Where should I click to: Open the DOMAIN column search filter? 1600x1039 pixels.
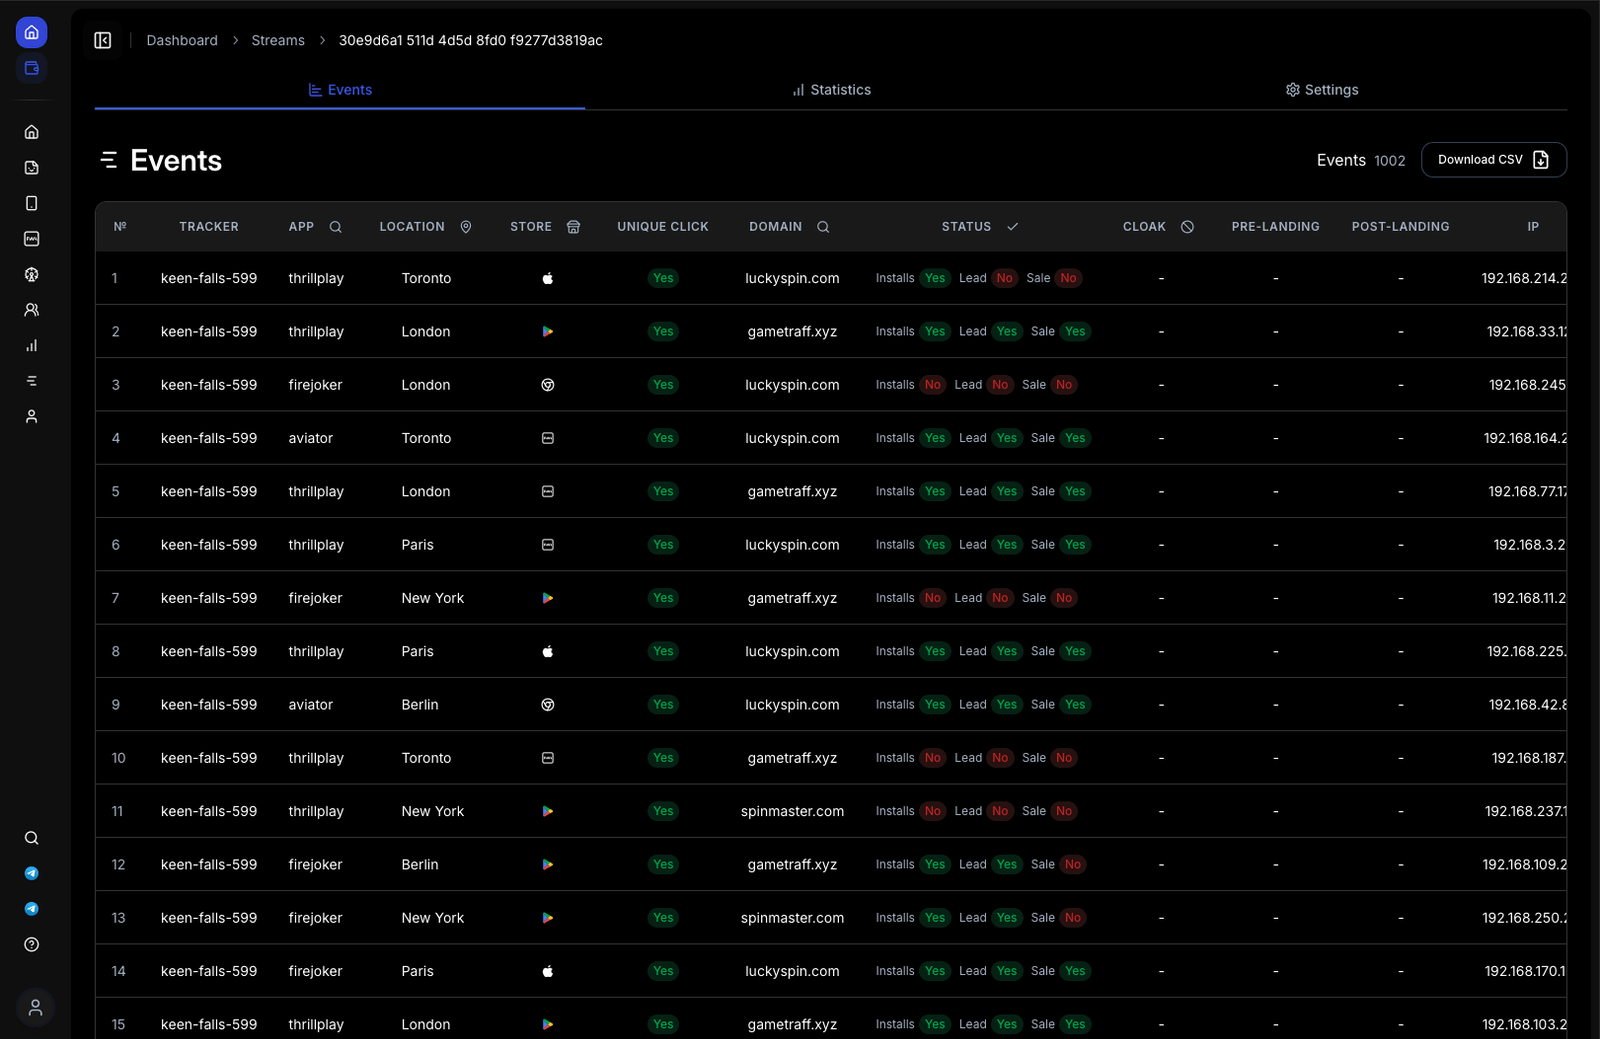coord(823,227)
